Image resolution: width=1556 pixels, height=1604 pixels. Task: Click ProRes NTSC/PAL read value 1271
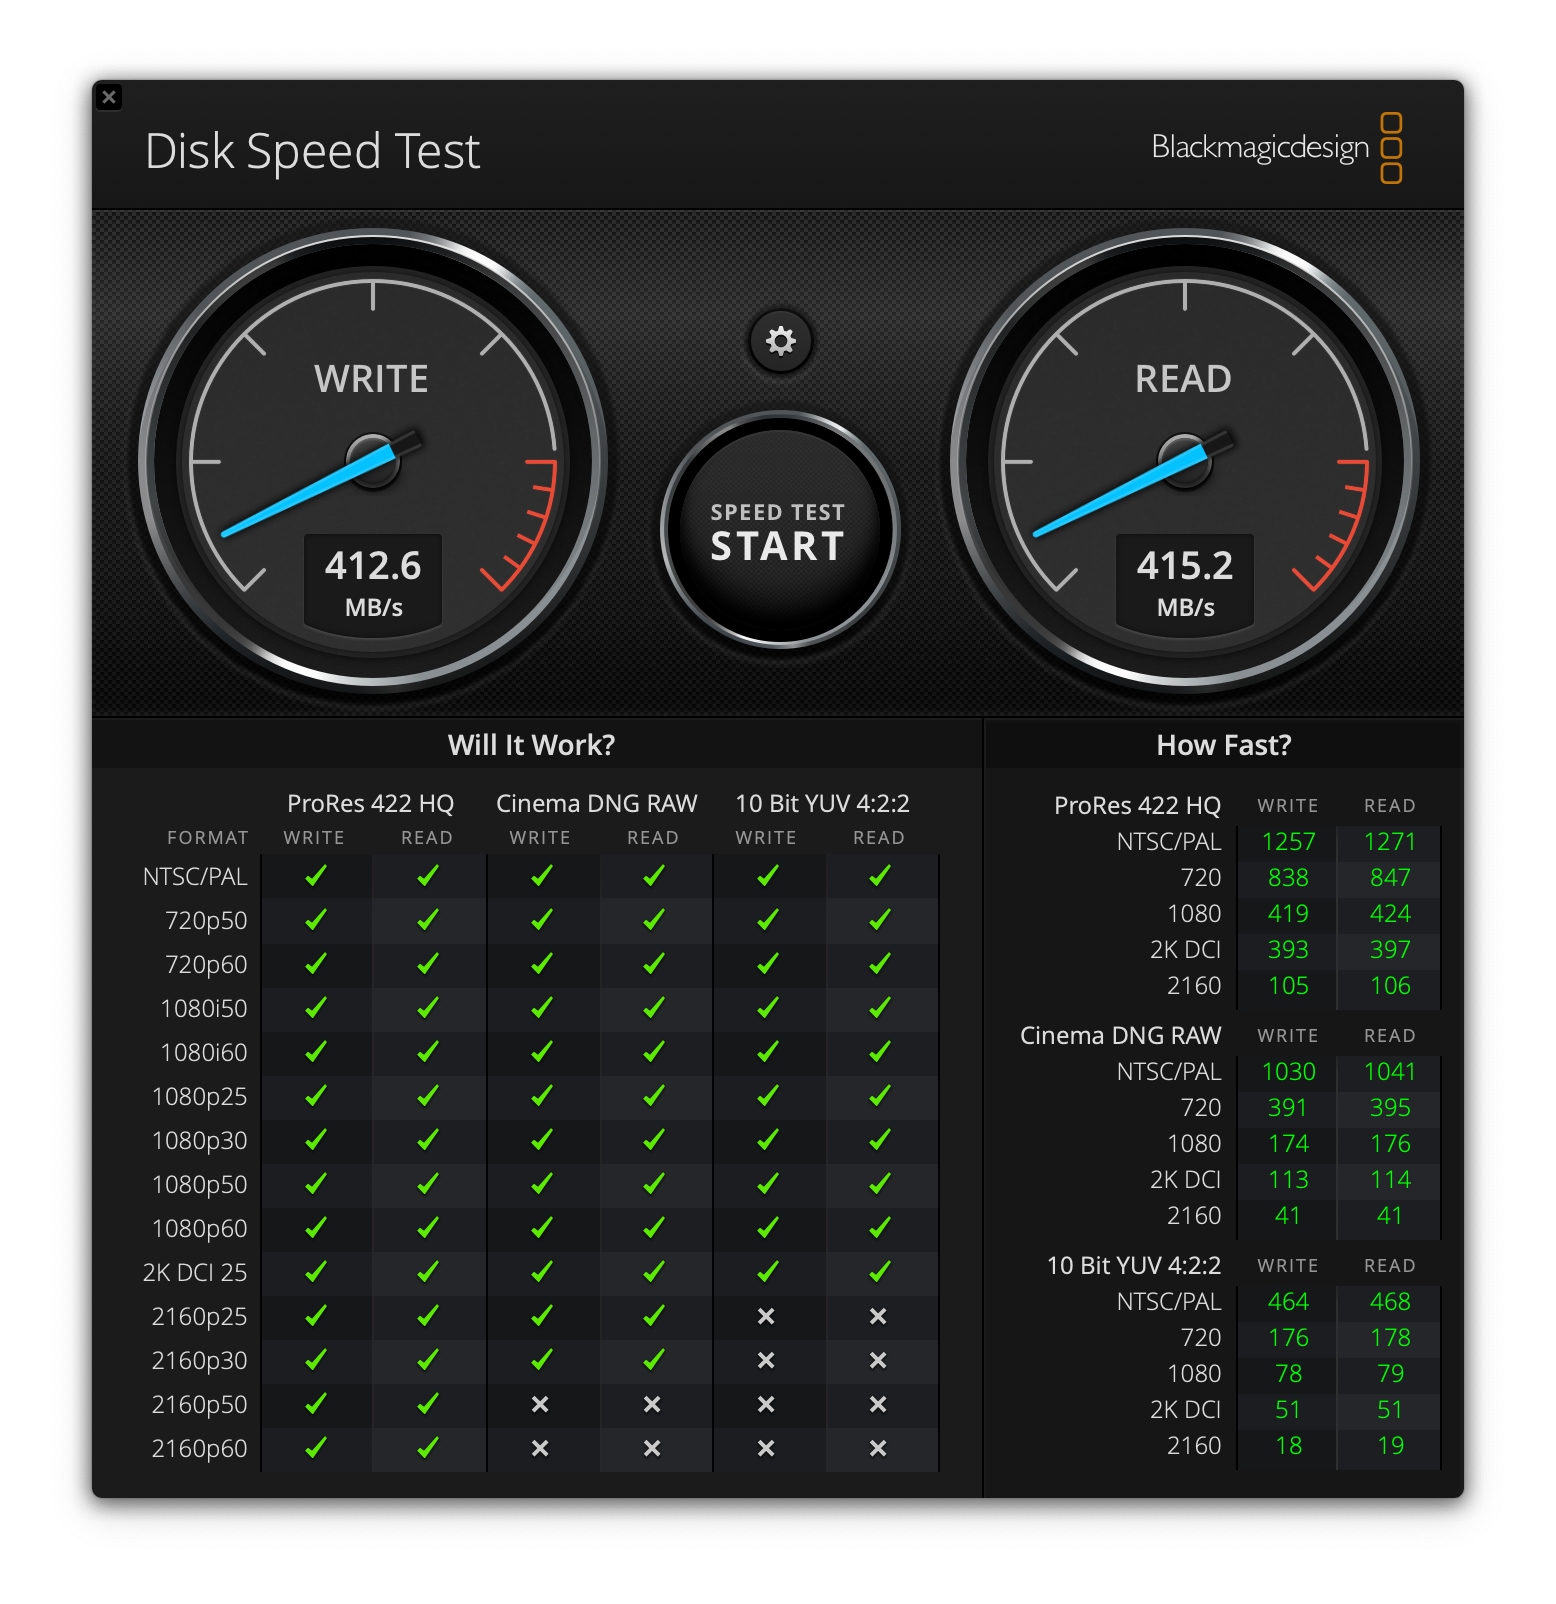[x=1390, y=842]
